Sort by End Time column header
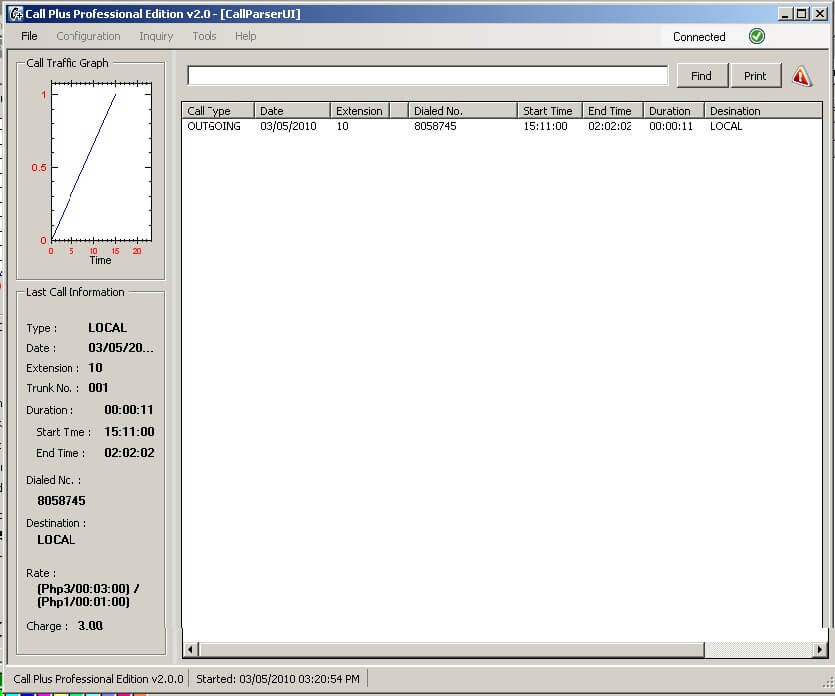This screenshot has height=696, width=835. [613, 111]
